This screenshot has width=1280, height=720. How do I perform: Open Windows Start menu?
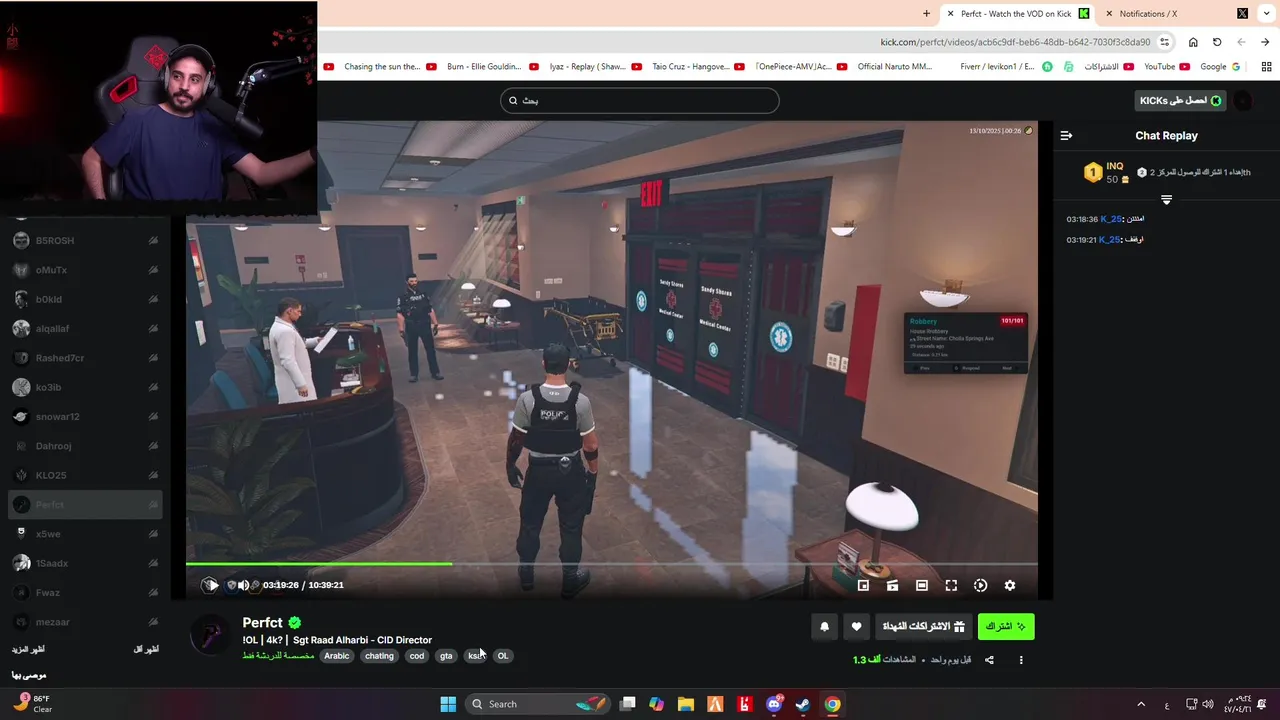click(448, 704)
